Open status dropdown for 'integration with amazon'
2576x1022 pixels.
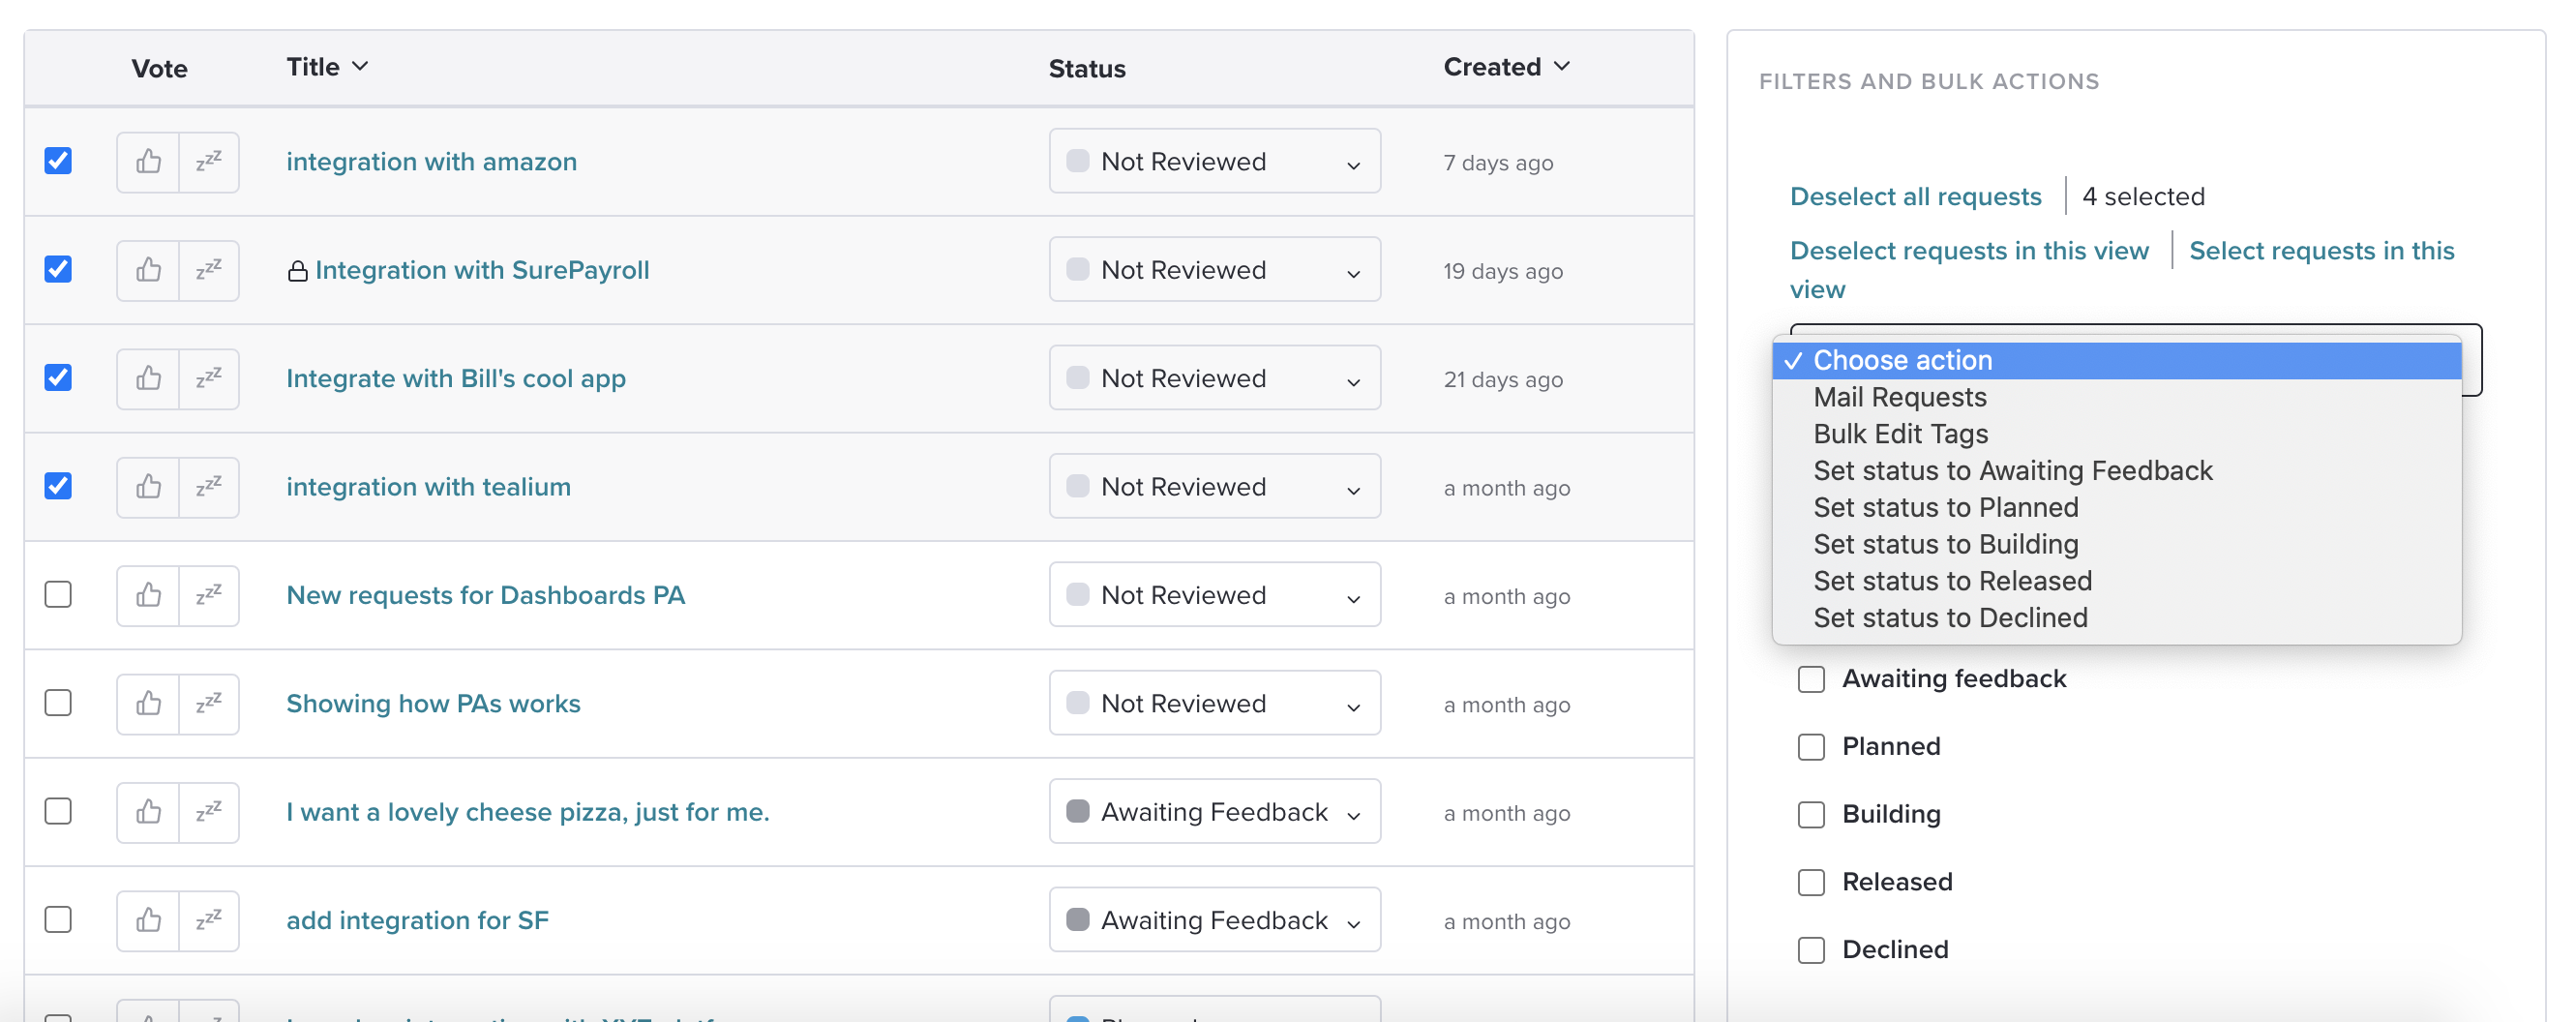1214,161
